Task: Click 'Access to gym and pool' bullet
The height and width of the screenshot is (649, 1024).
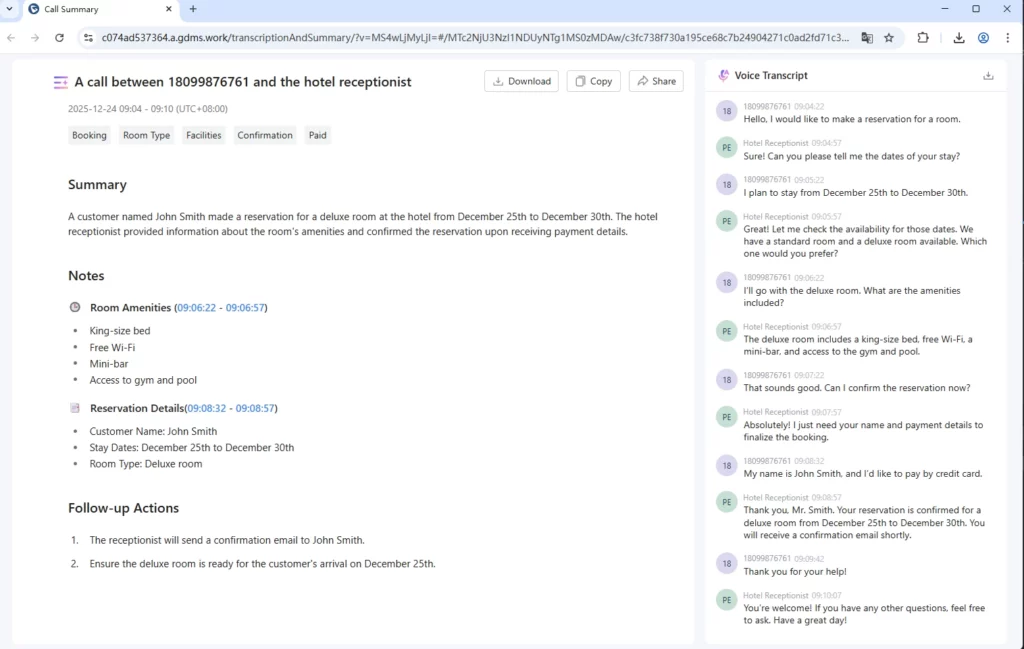Action: 143,380
